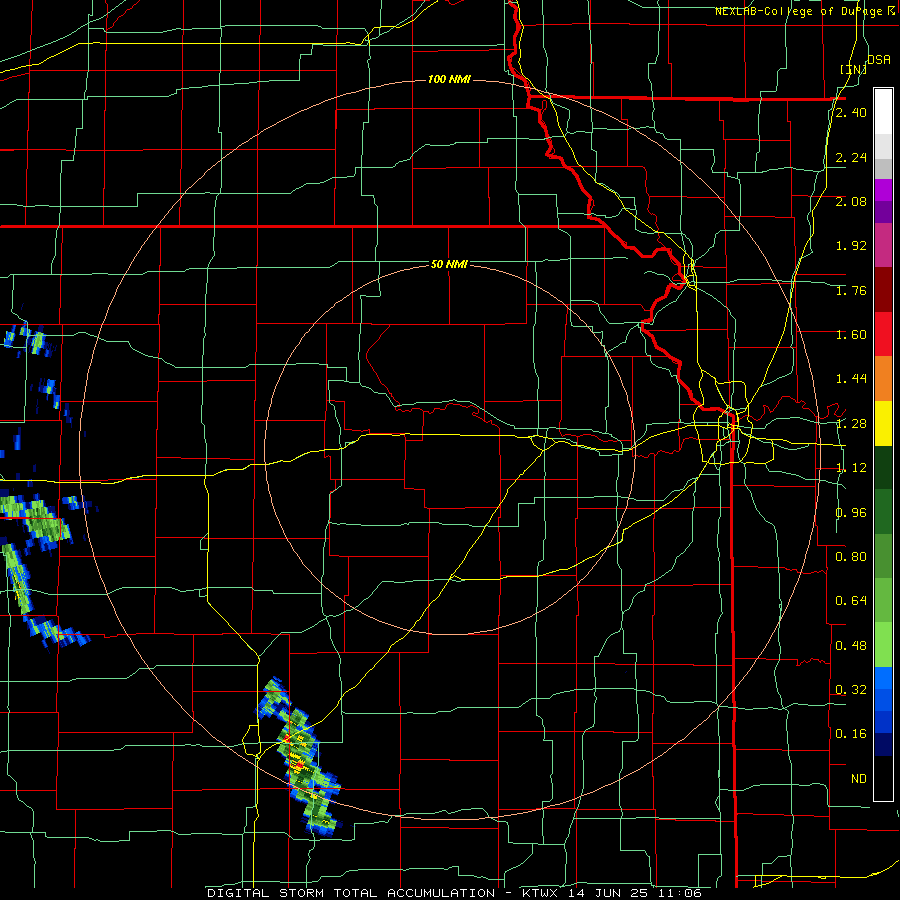The image size is (900, 900).
Task: Click the 0.16 legend value
Action: [851, 734]
